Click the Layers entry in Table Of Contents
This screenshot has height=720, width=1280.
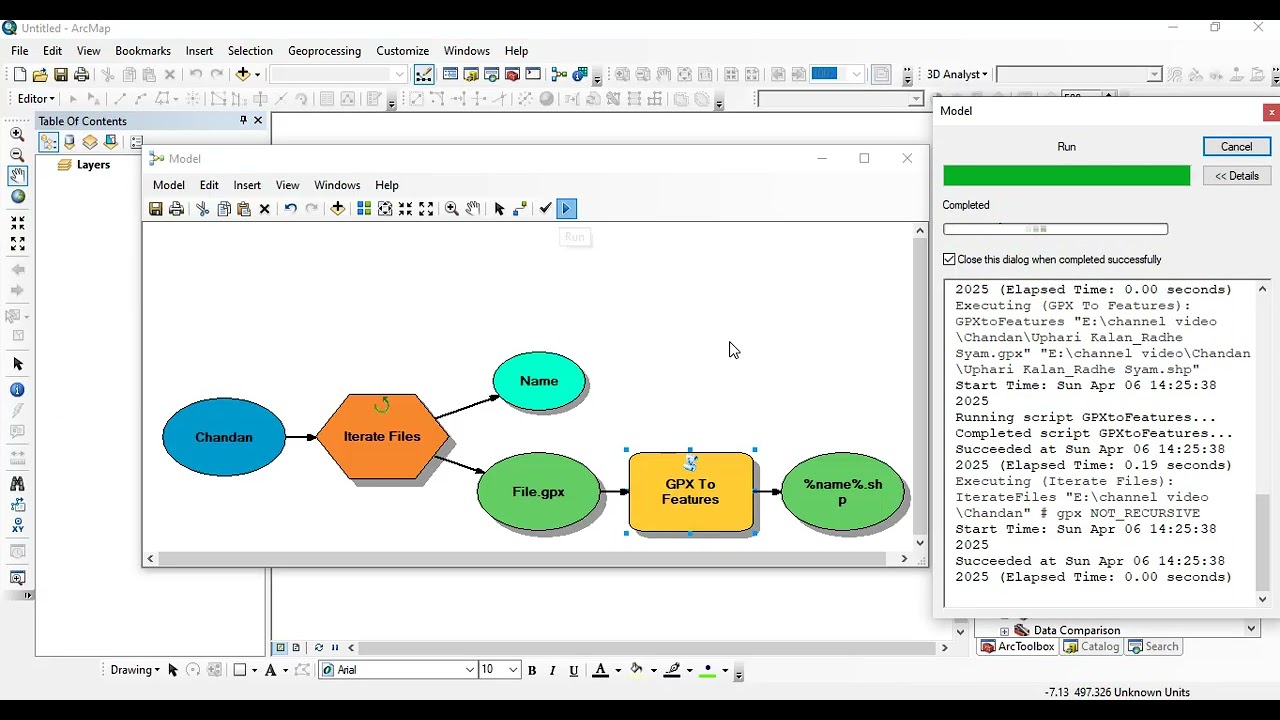click(93, 165)
